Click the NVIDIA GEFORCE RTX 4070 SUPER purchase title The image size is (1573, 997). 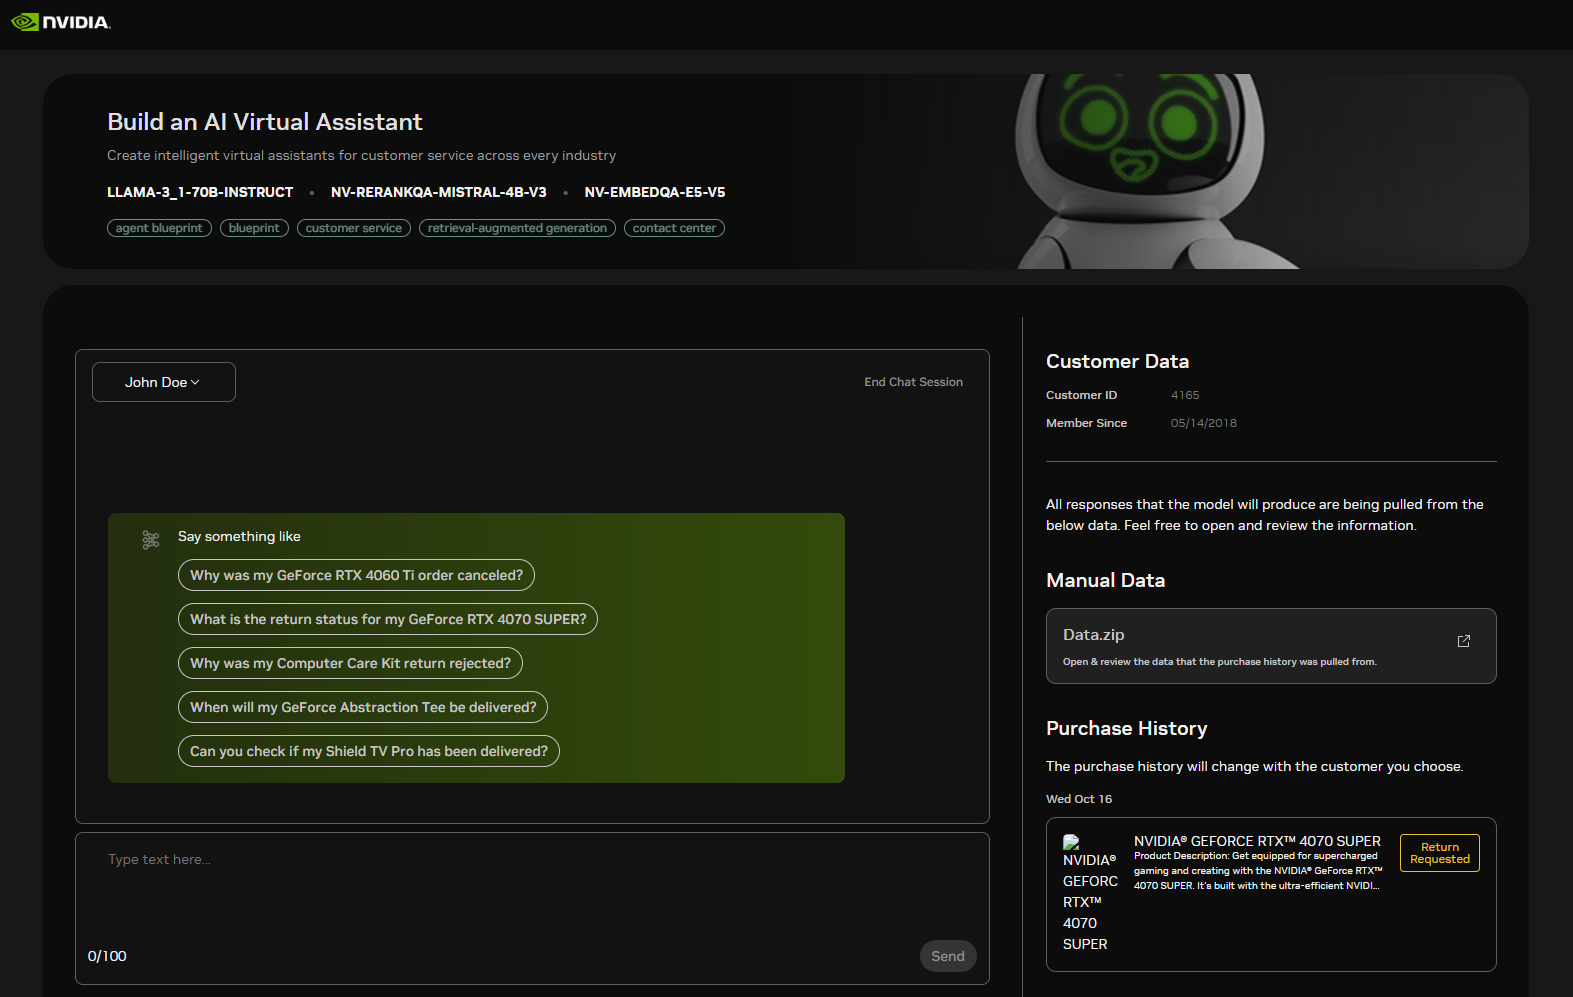pos(1257,841)
